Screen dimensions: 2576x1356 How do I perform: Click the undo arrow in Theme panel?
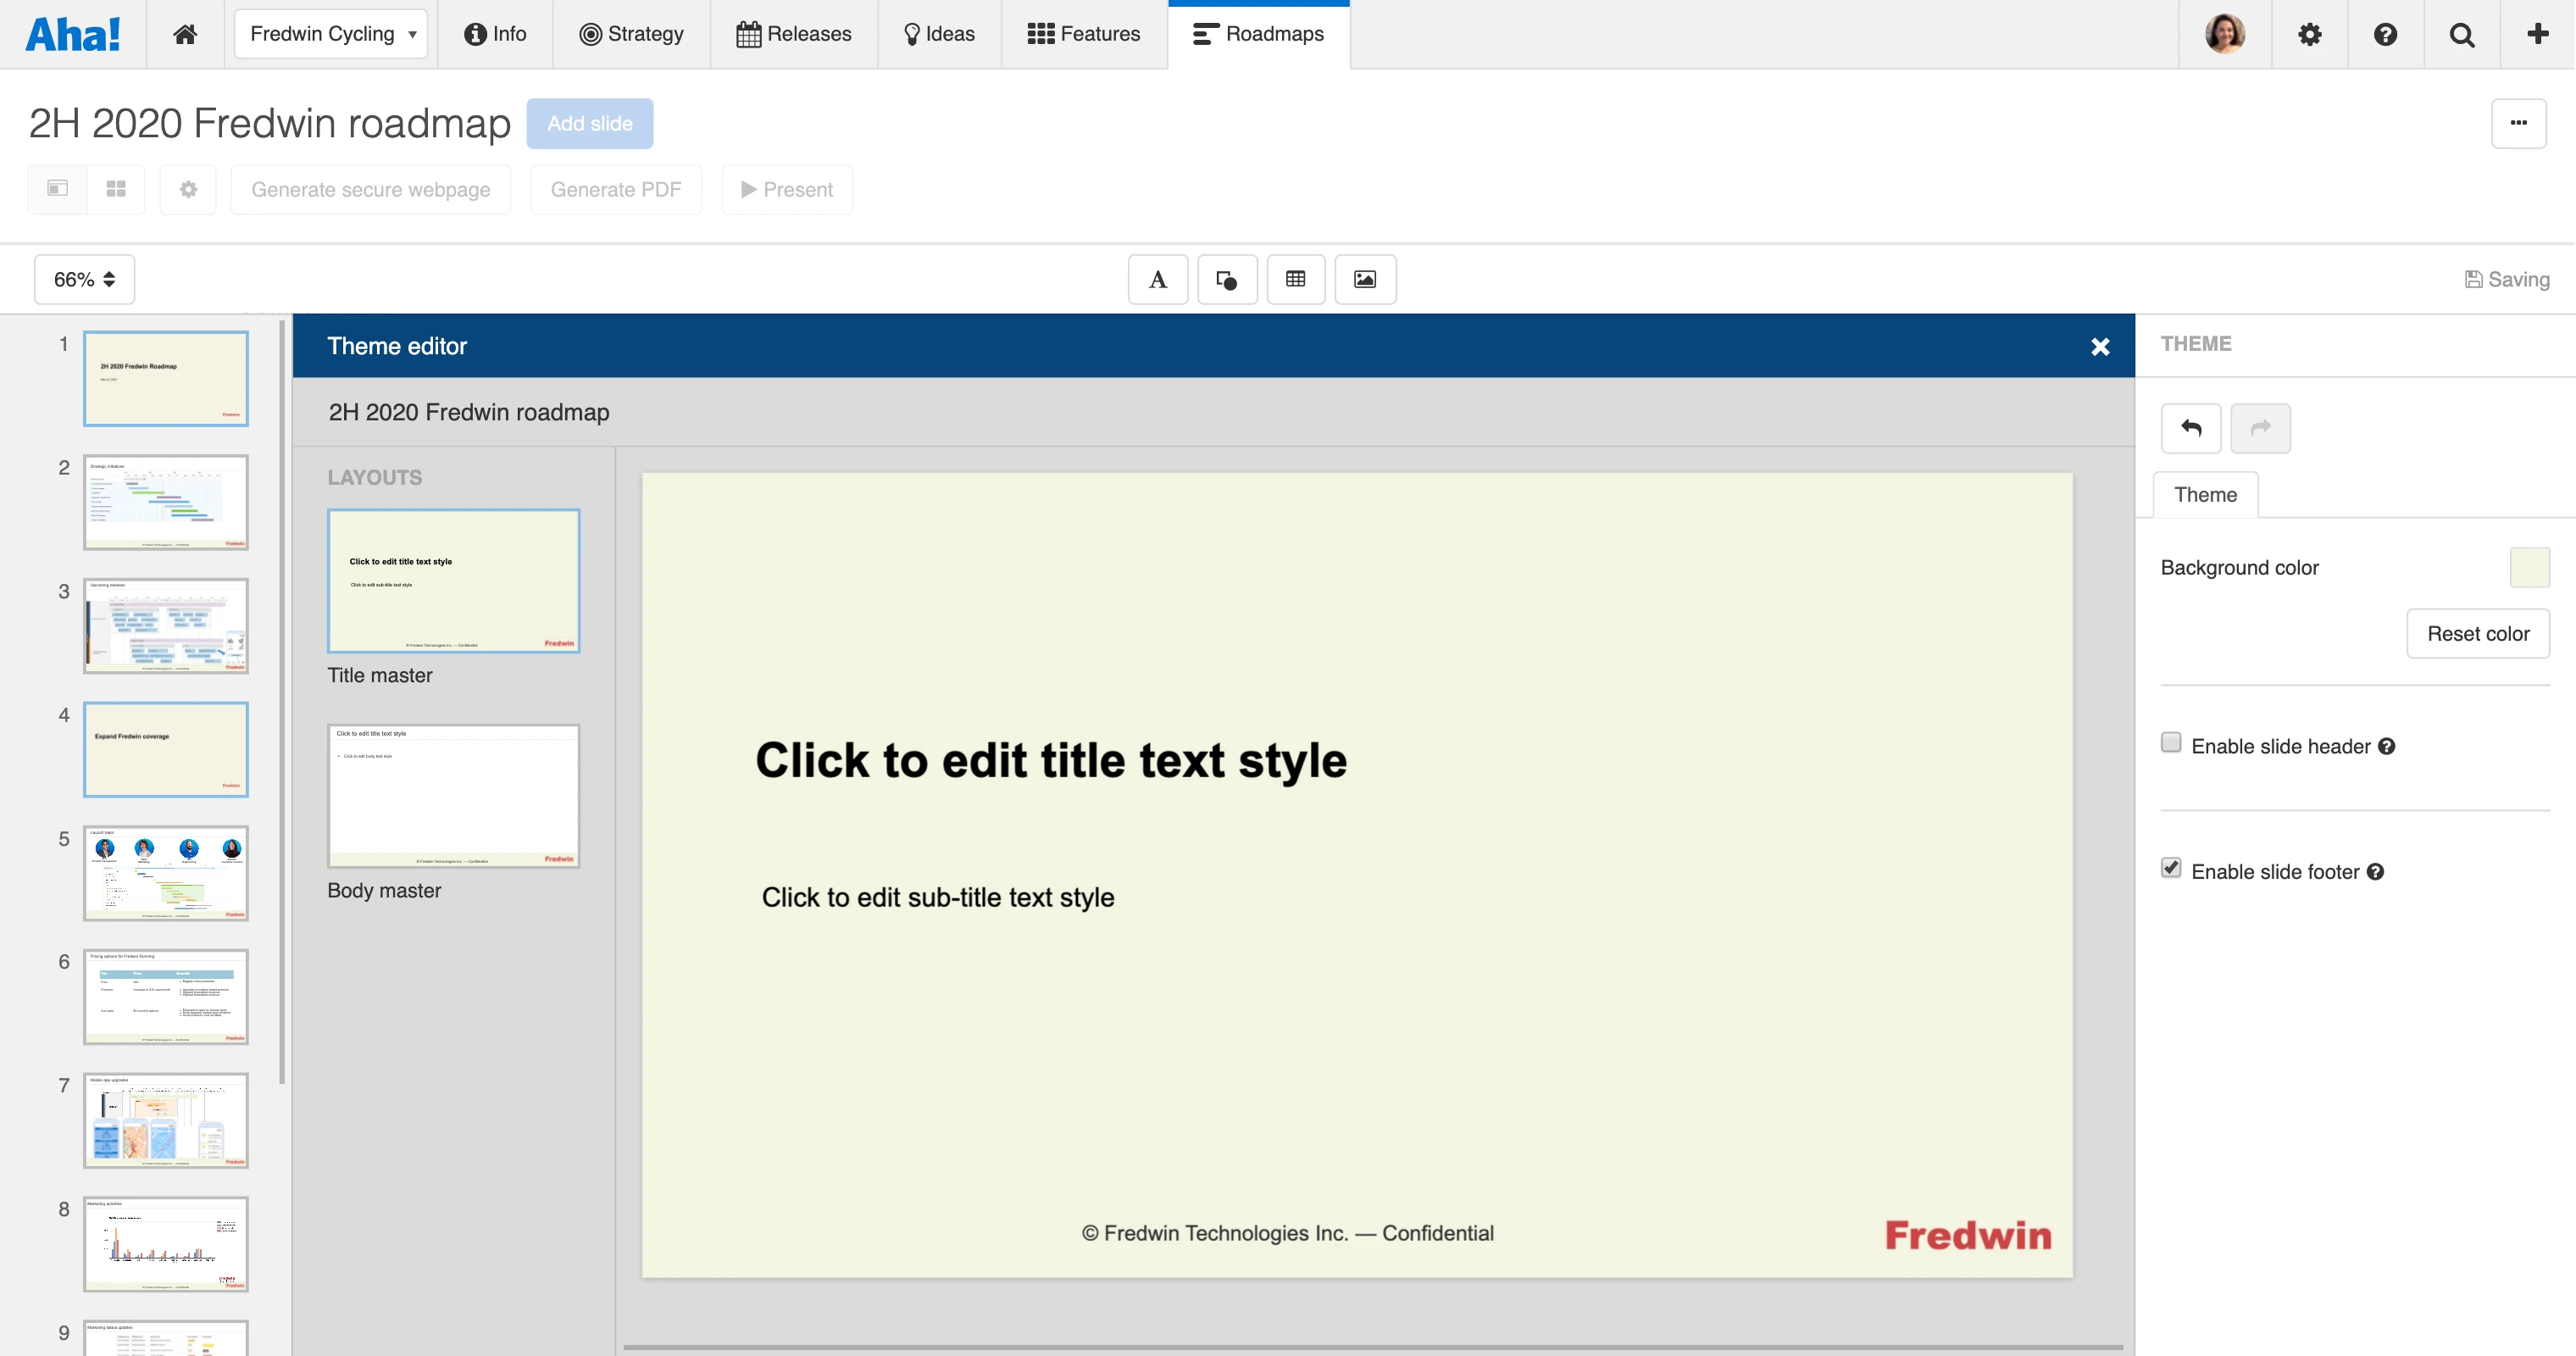click(2191, 428)
